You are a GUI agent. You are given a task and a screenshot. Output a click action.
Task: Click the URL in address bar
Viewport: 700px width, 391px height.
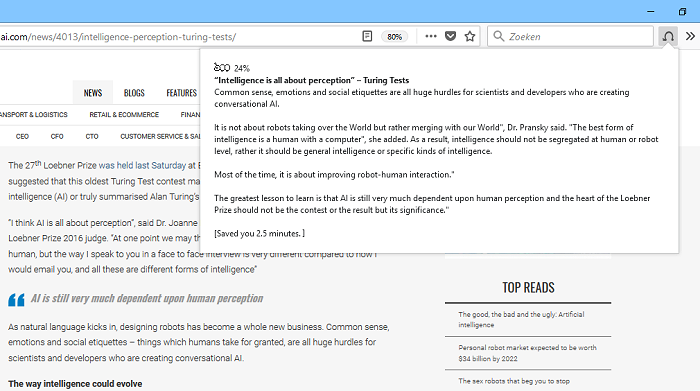(118, 37)
